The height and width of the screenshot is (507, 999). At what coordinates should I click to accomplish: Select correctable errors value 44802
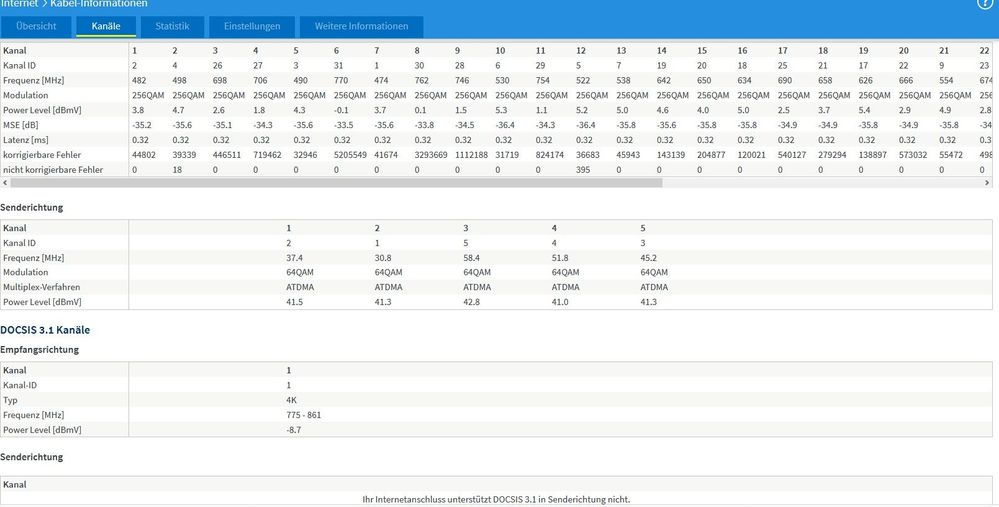(143, 155)
